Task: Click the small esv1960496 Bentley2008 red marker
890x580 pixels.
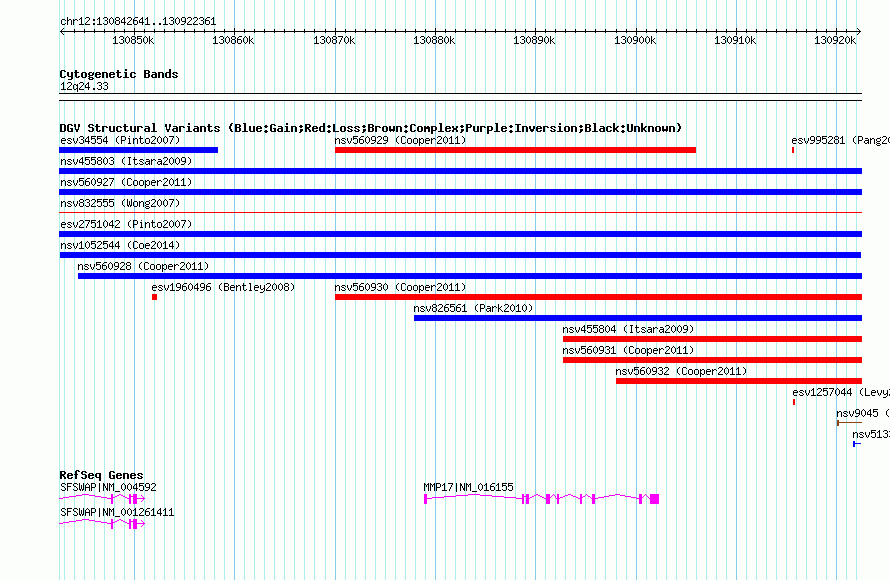Action: tap(154, 297)
